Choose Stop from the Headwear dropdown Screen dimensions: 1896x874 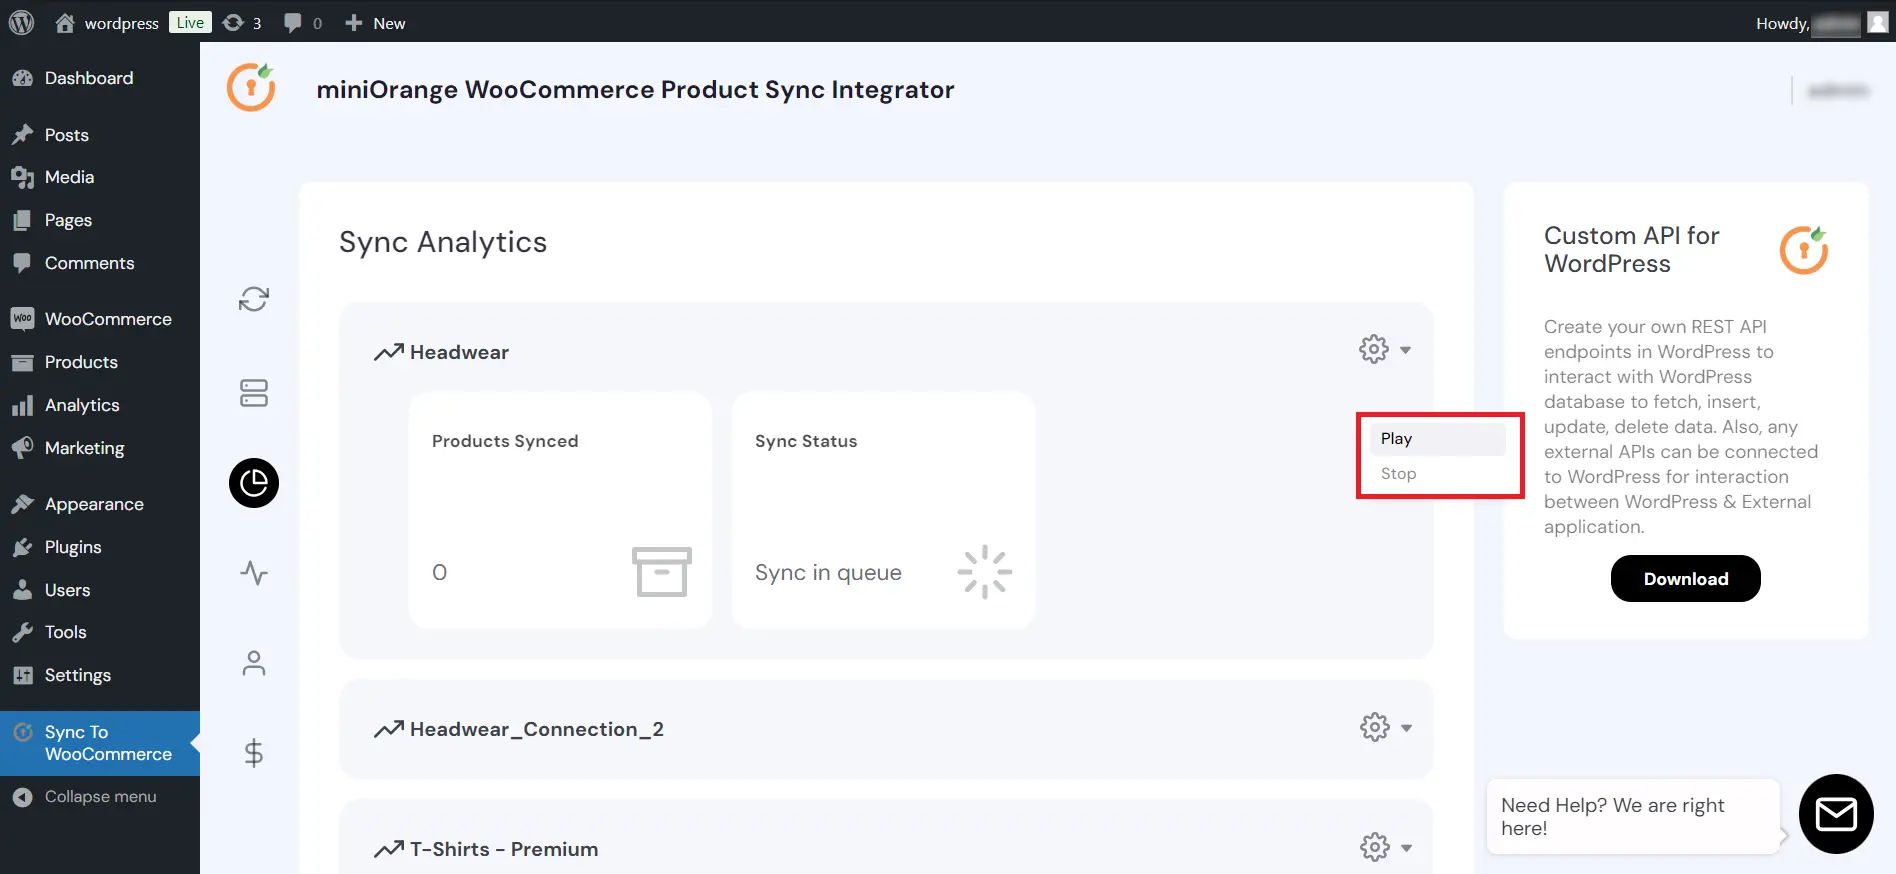1438,474
